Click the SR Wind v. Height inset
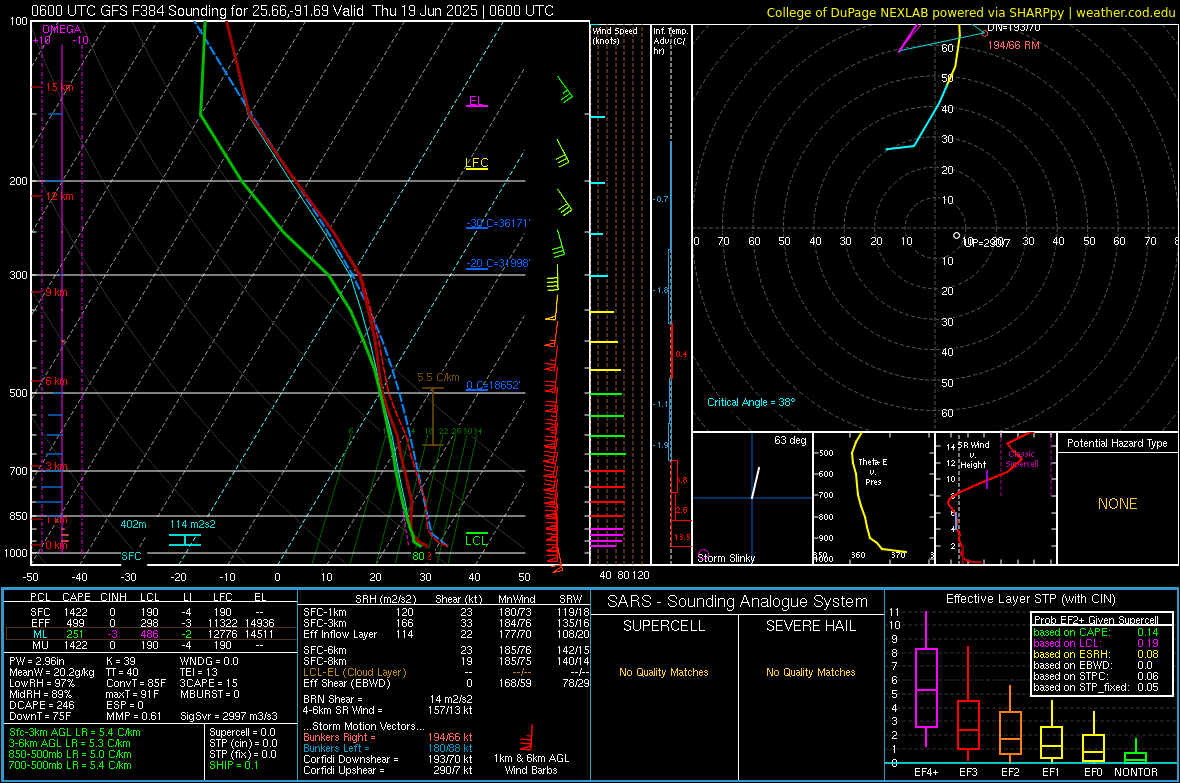This screenshot has height=783, width=1180. click(x=995, y=498)
